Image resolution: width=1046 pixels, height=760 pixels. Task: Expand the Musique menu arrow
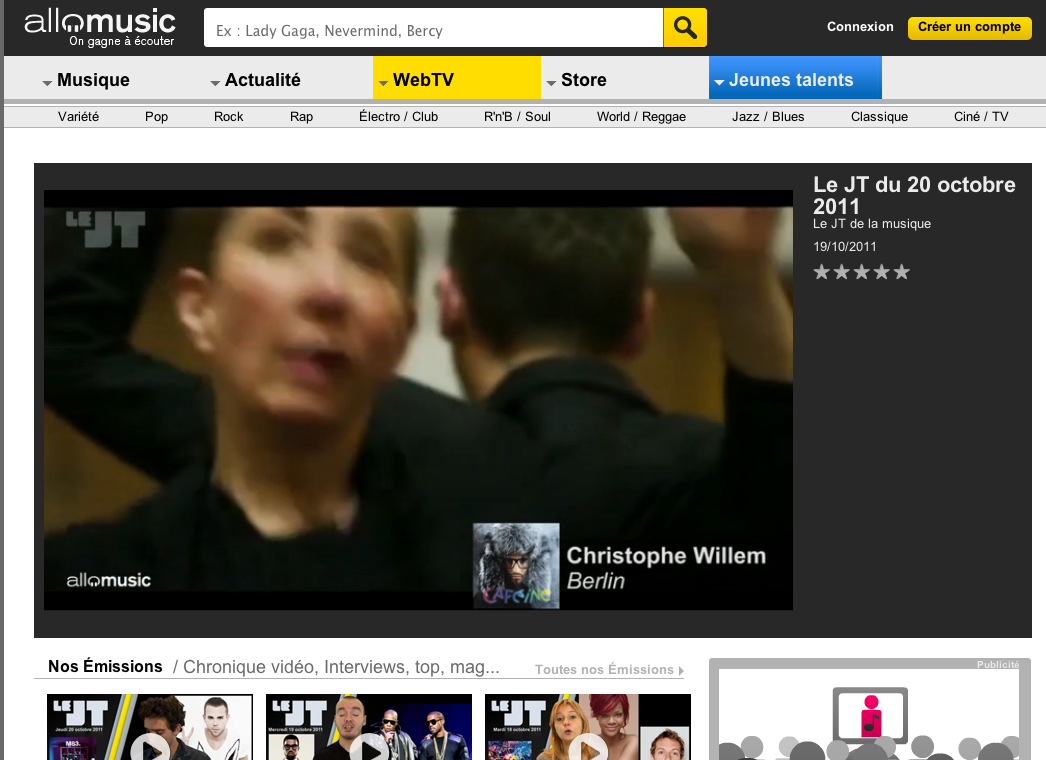point(47,83)
